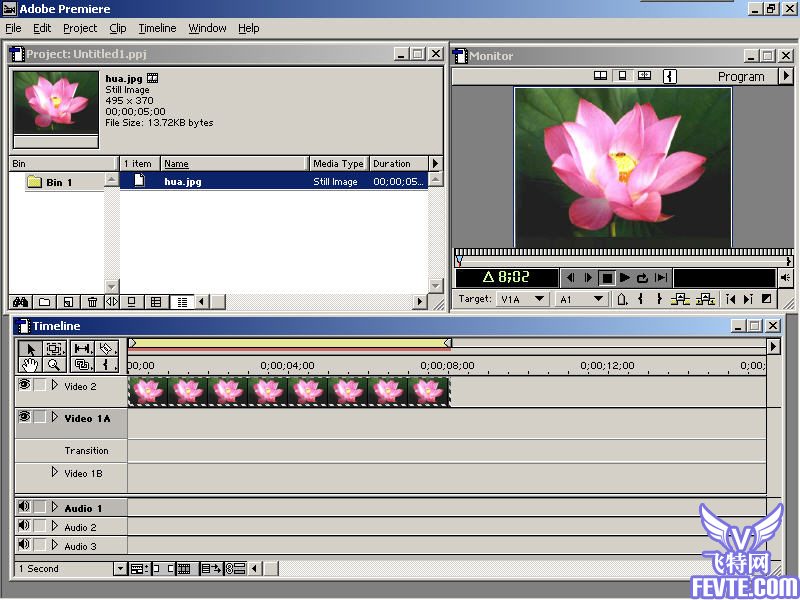Screen dimensions: 800x600
Task: Create a new bin with folder icon
Action: pyautogui.click(x=44, y=301)
